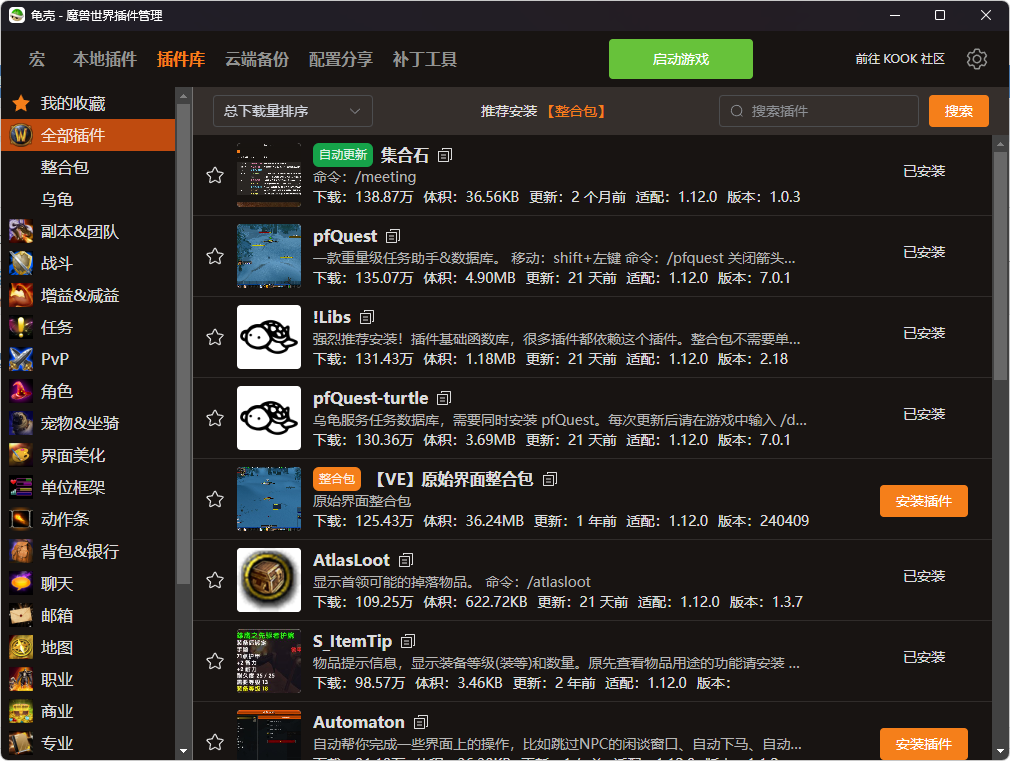
Task: Open details icon beside pfQuest title
Action: (393, 236)
